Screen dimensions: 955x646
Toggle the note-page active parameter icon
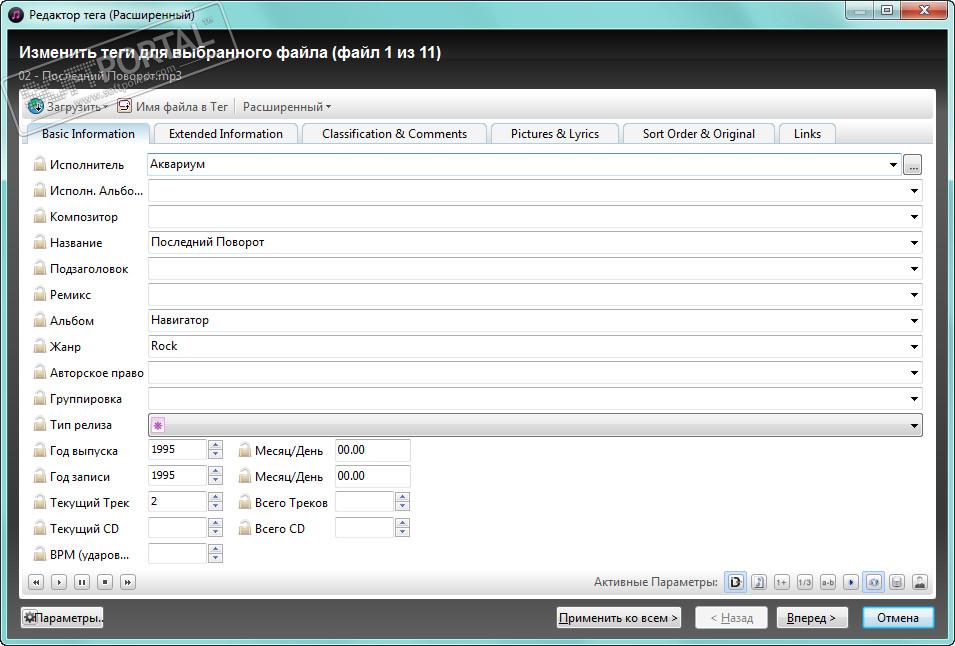pos(759,582)
